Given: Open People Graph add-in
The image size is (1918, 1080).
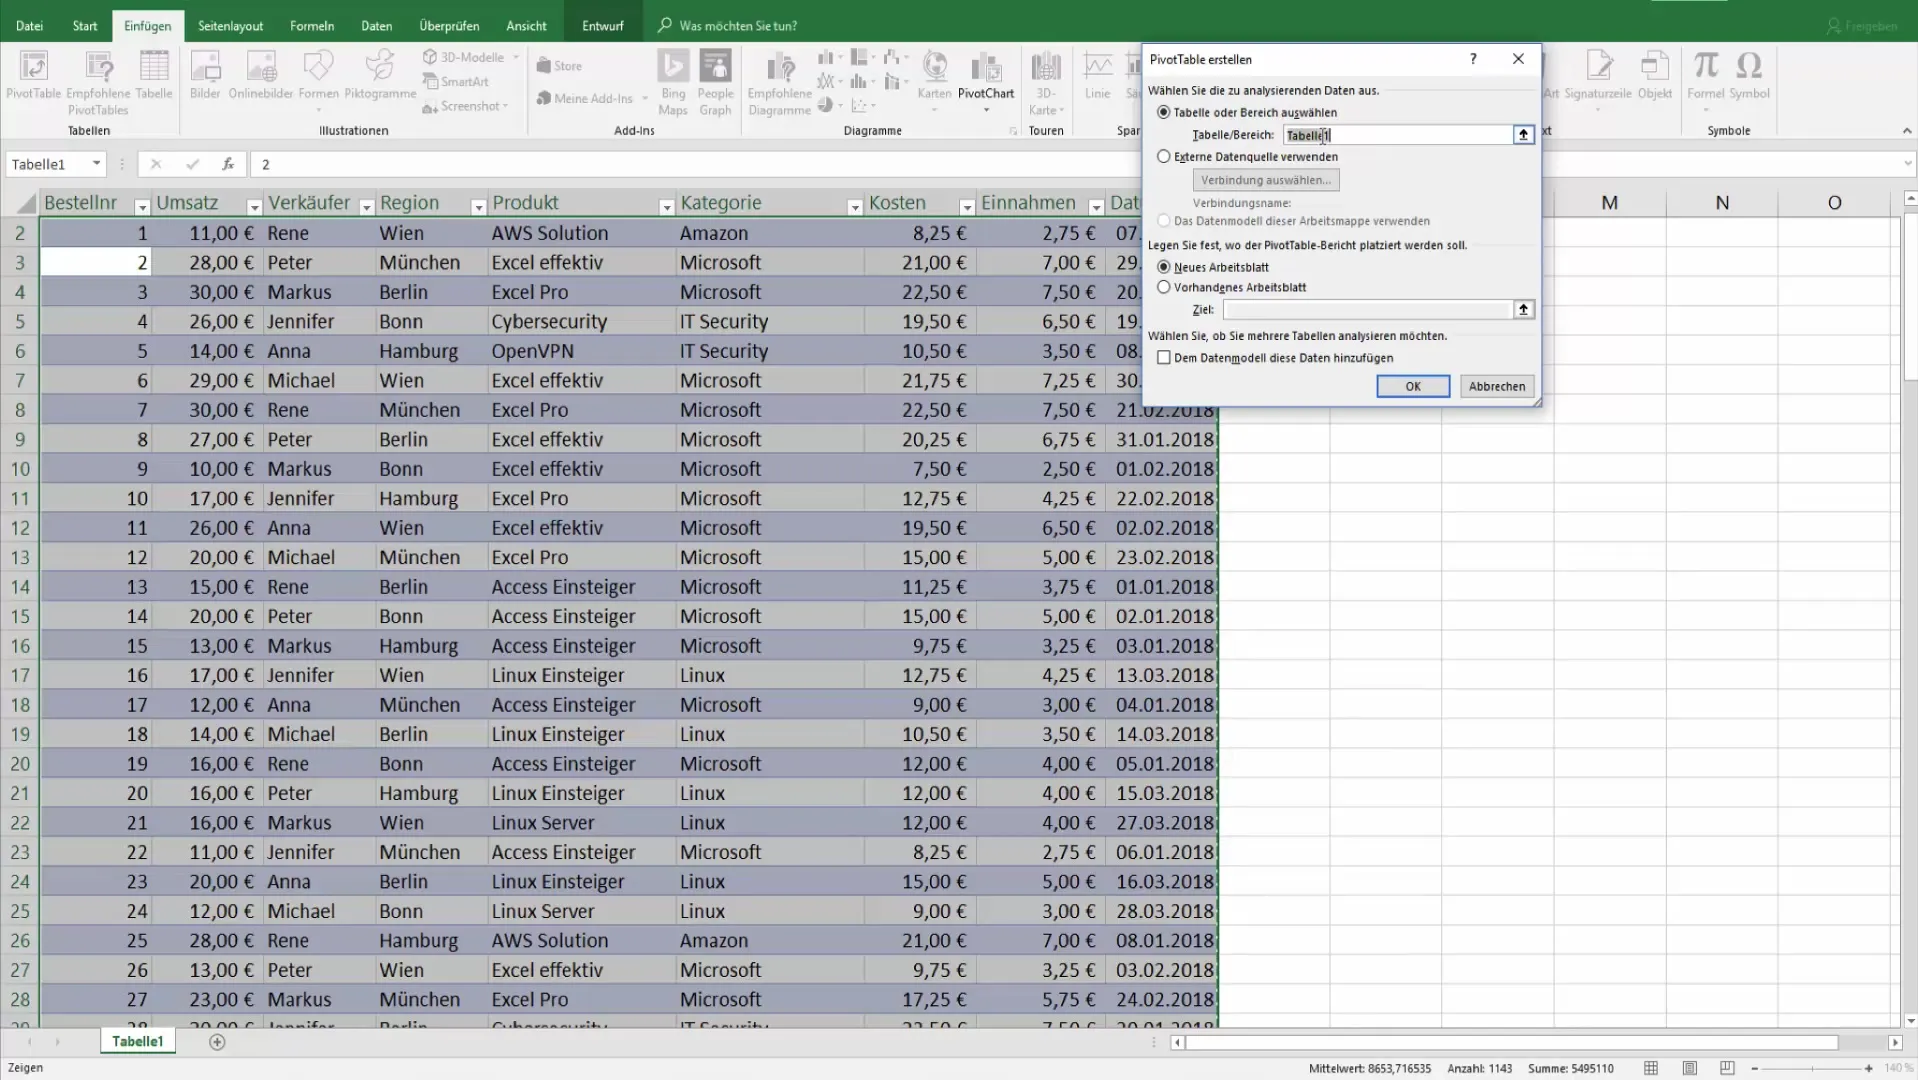Looking at the screenshot, I should [715, 82].
